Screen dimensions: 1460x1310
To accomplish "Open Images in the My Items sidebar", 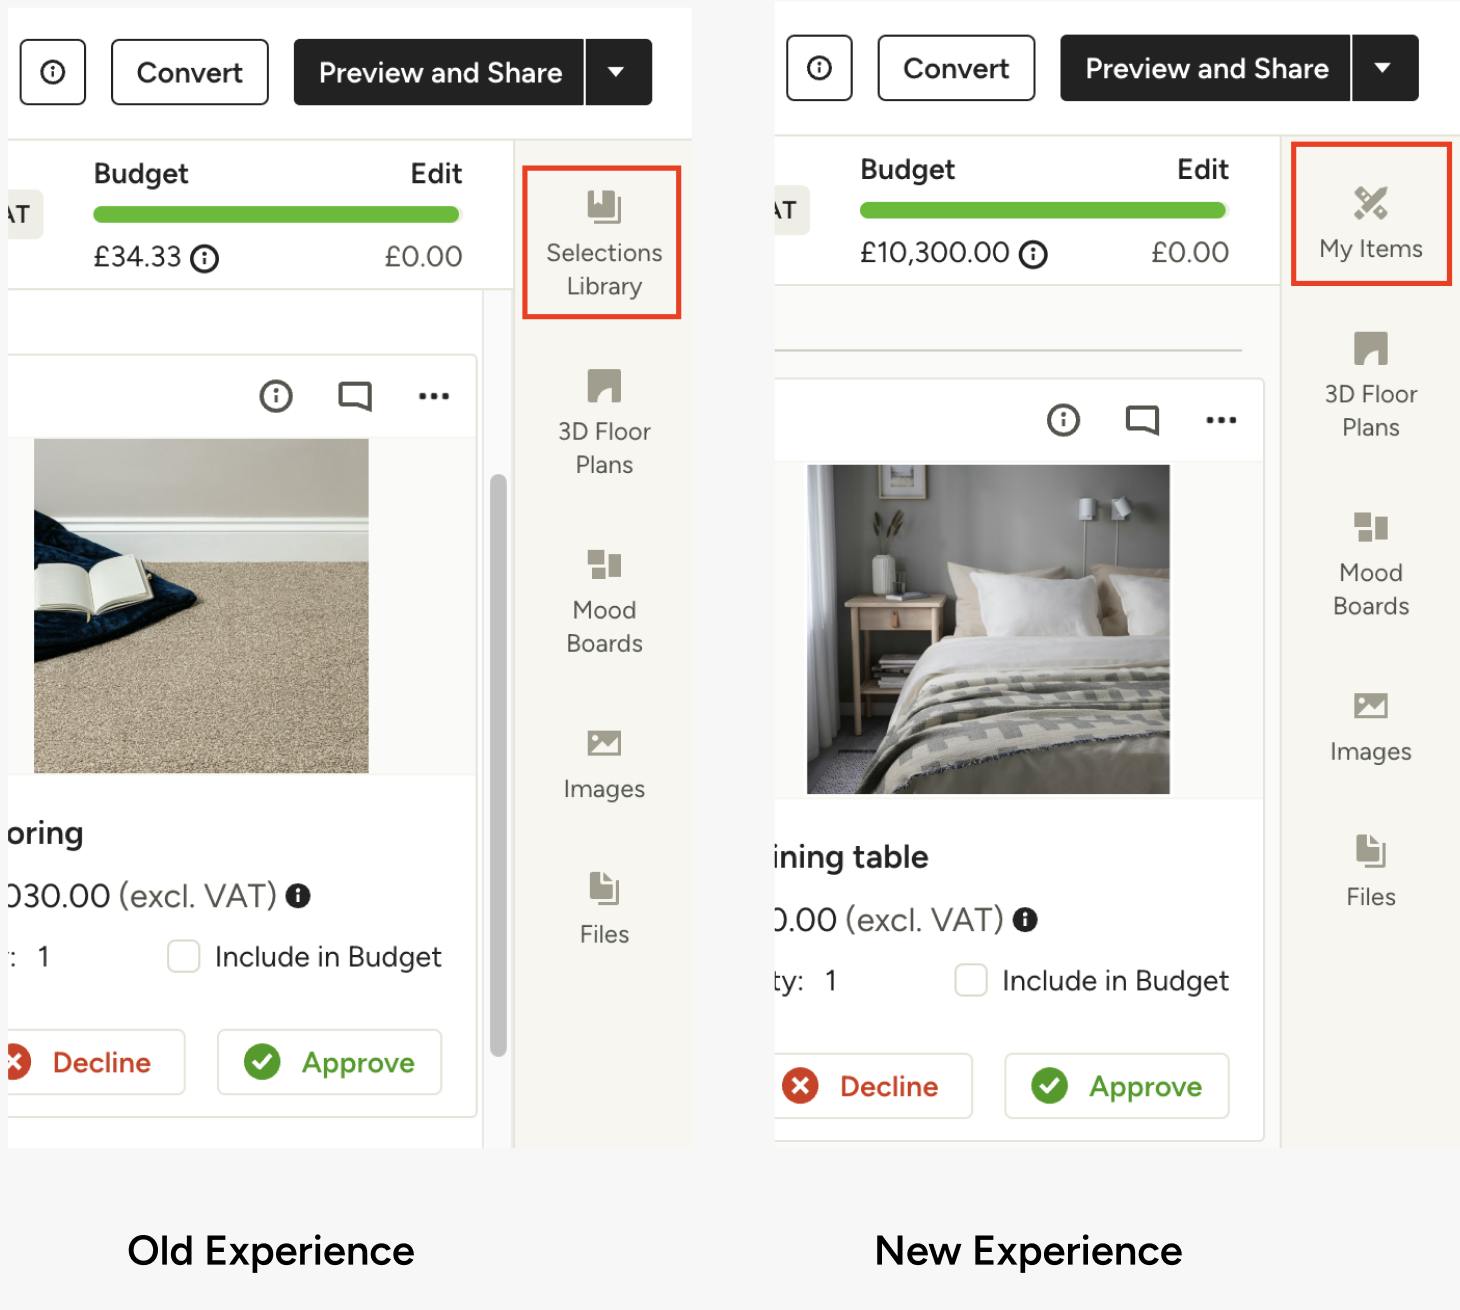I will 1370,727.
